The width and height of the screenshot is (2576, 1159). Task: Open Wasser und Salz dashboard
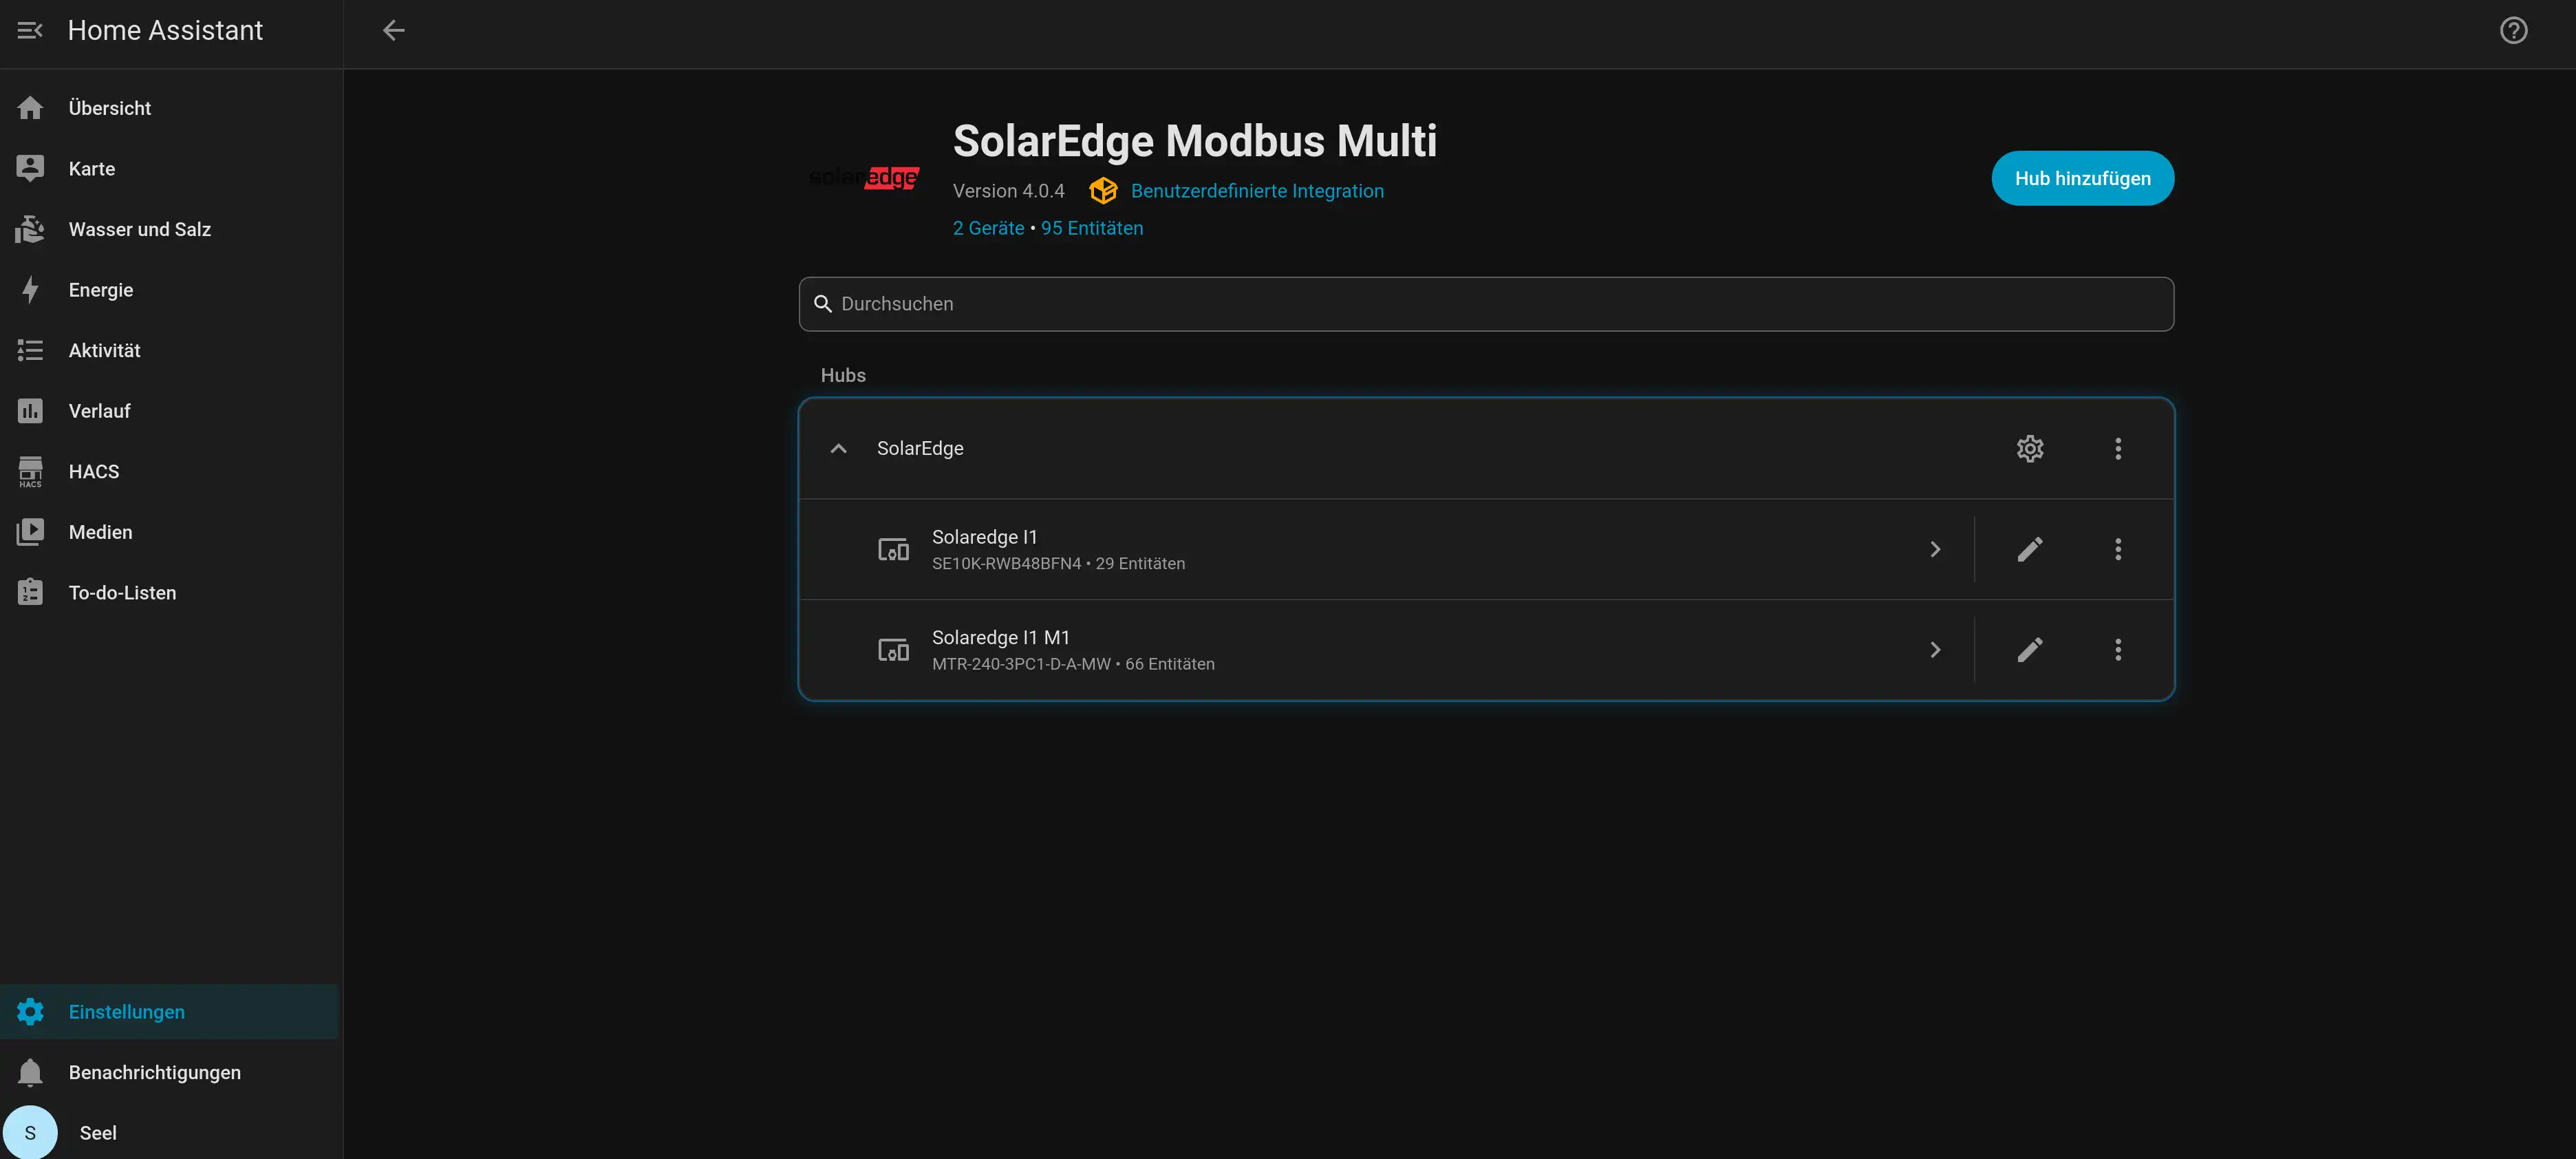point(170,229)
